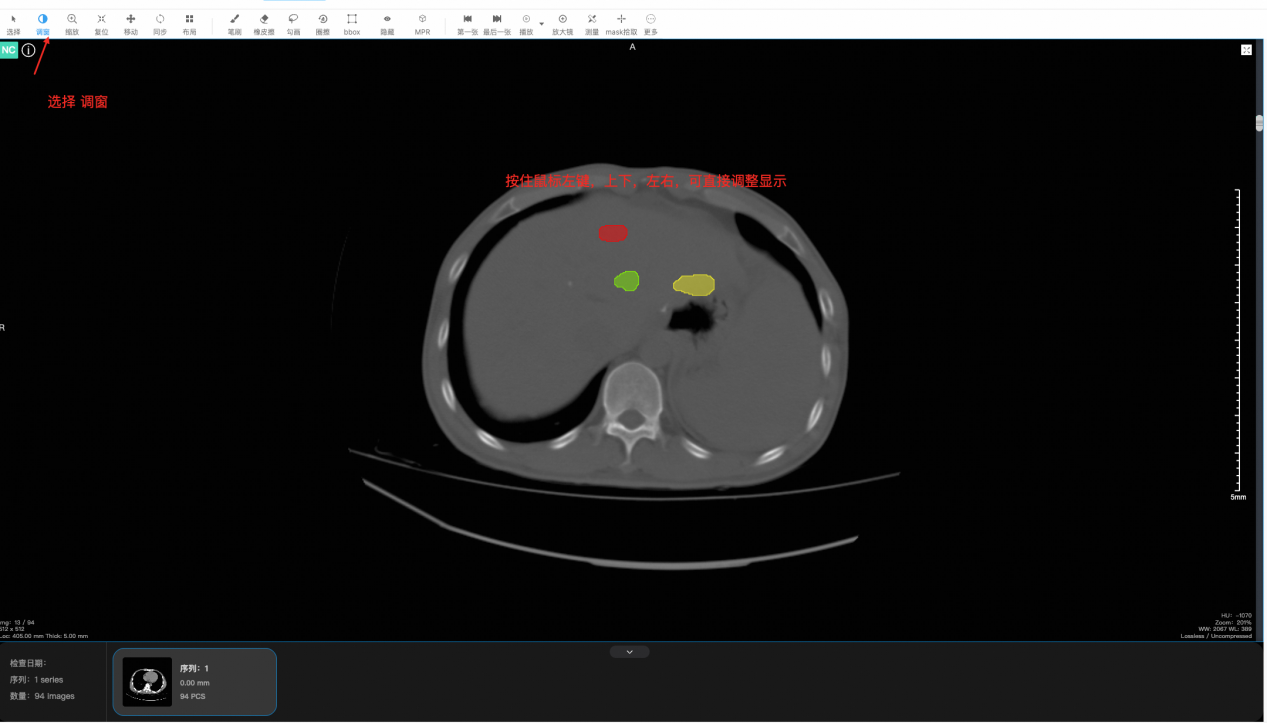Jump to first image with 第一张
1267x723 pixels.
point(467,24)
